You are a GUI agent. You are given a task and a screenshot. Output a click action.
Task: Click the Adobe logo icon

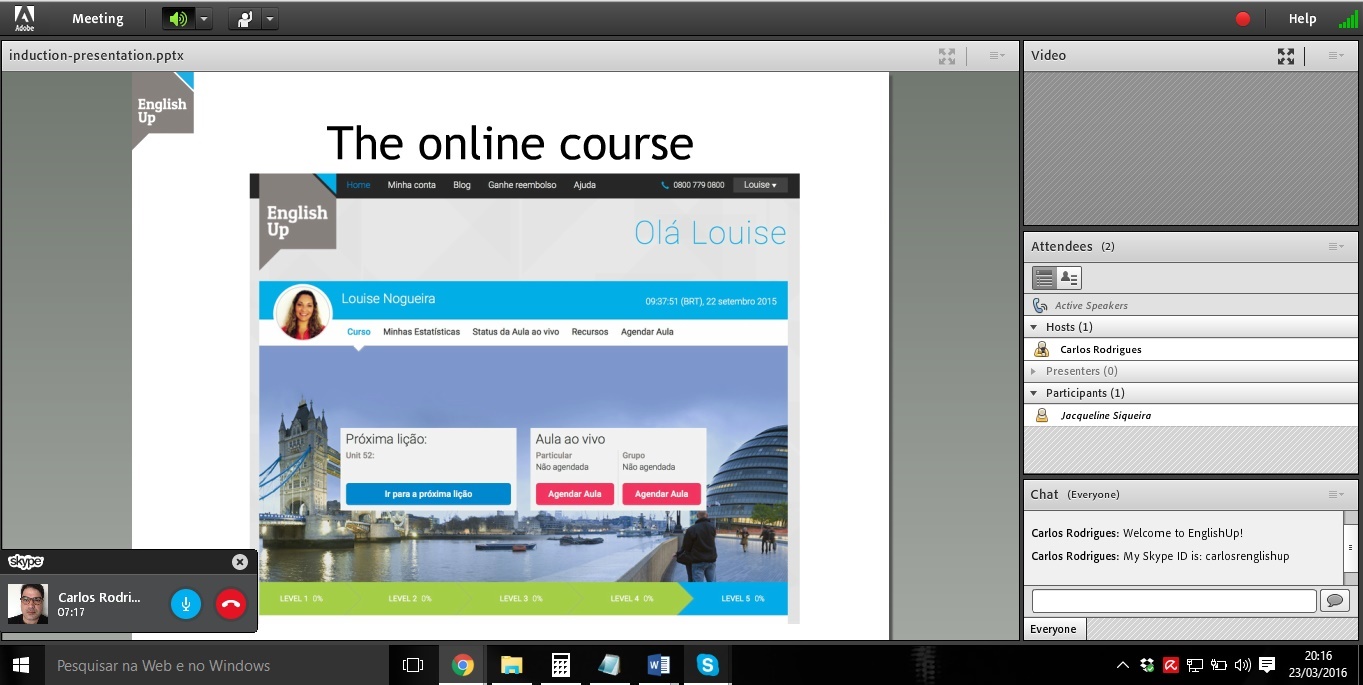coord(24,18)
